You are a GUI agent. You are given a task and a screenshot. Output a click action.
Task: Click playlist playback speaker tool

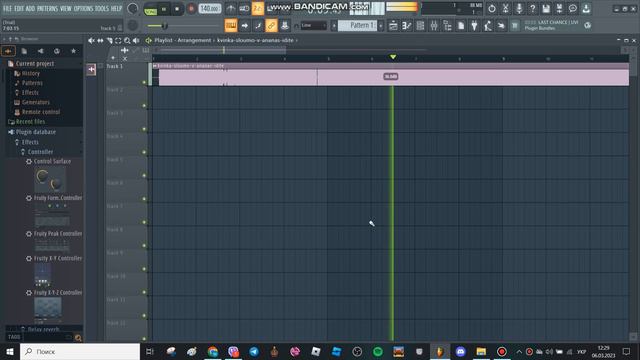tap(136, 40)
